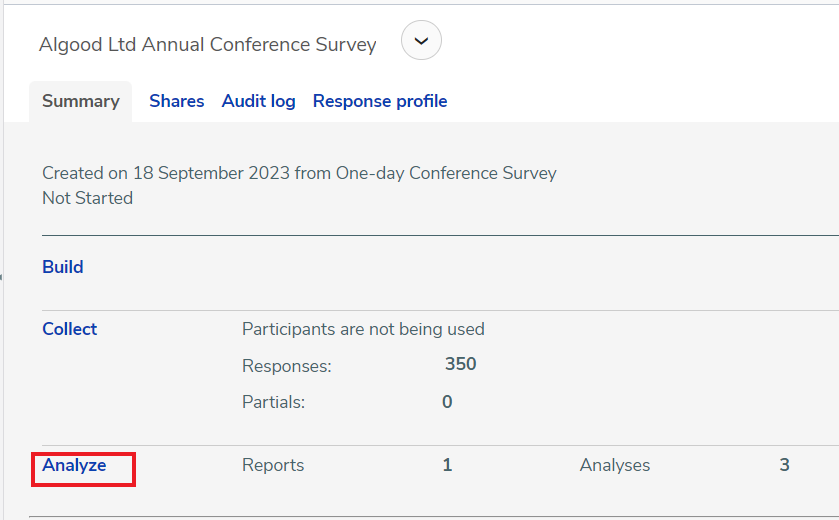The width and height of the screenshot is (839, 520).
Task: Click the 350 responses count
Action: coord(461,364)
